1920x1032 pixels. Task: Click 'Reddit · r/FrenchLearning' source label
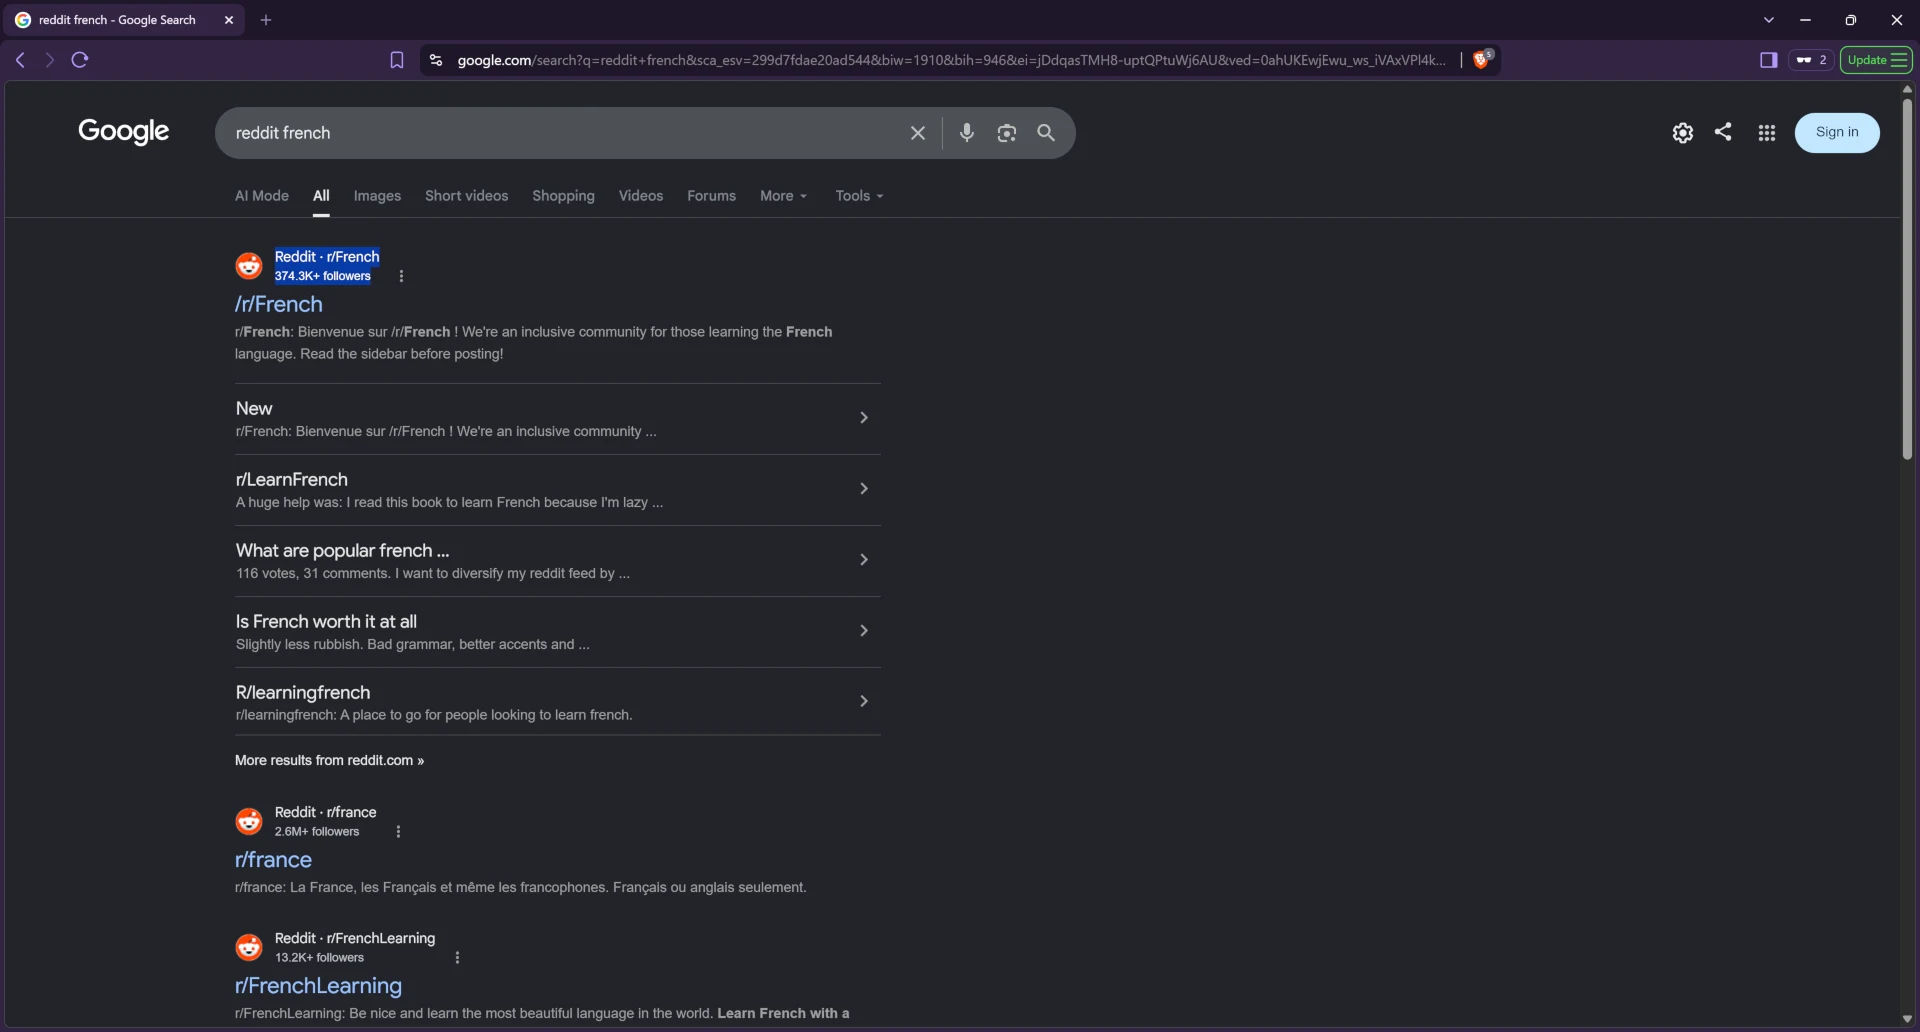355,939
